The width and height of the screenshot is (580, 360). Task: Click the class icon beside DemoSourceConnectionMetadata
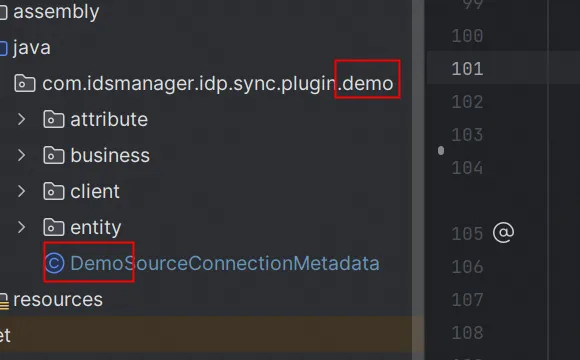[55, 263]
